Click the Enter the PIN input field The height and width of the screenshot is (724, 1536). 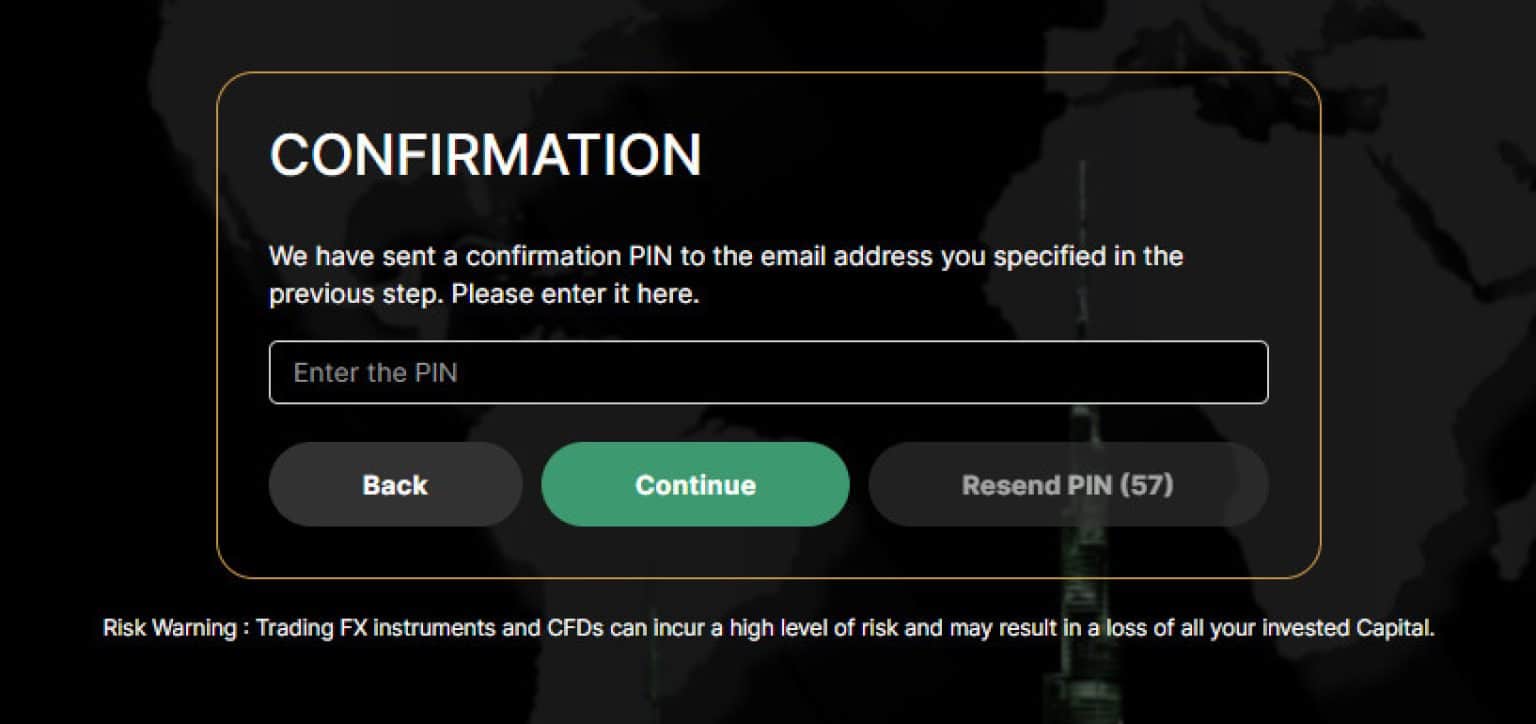click(x=768, y=372)
